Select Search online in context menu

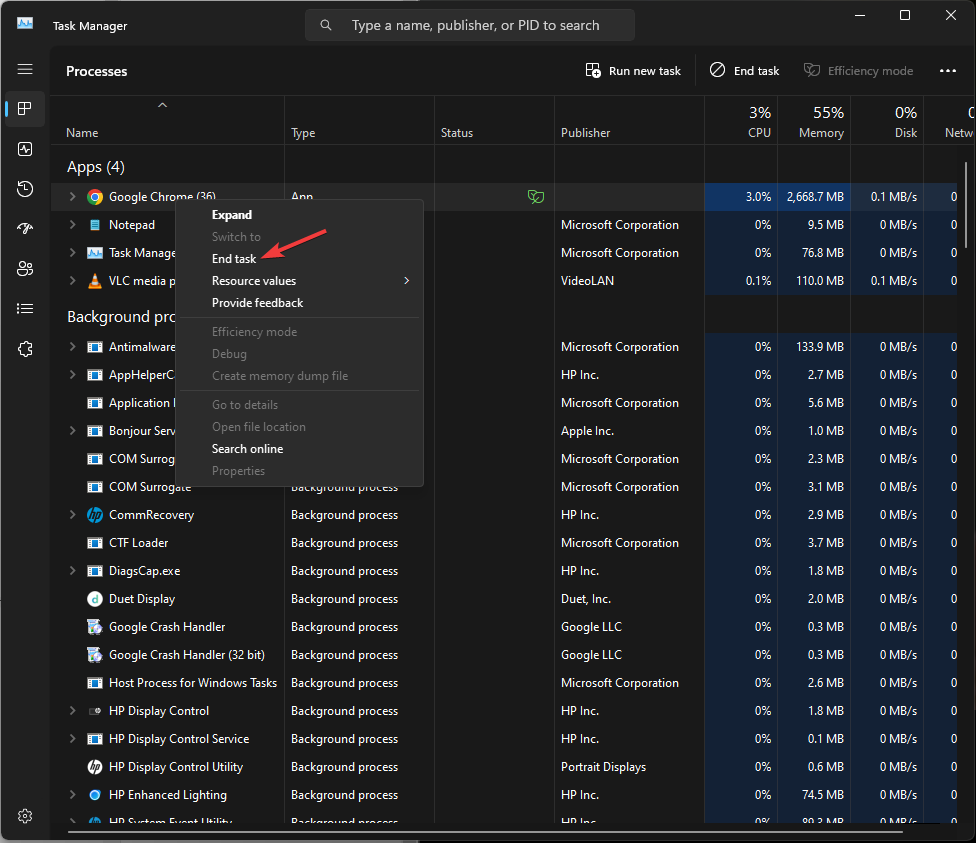point(247,449)
